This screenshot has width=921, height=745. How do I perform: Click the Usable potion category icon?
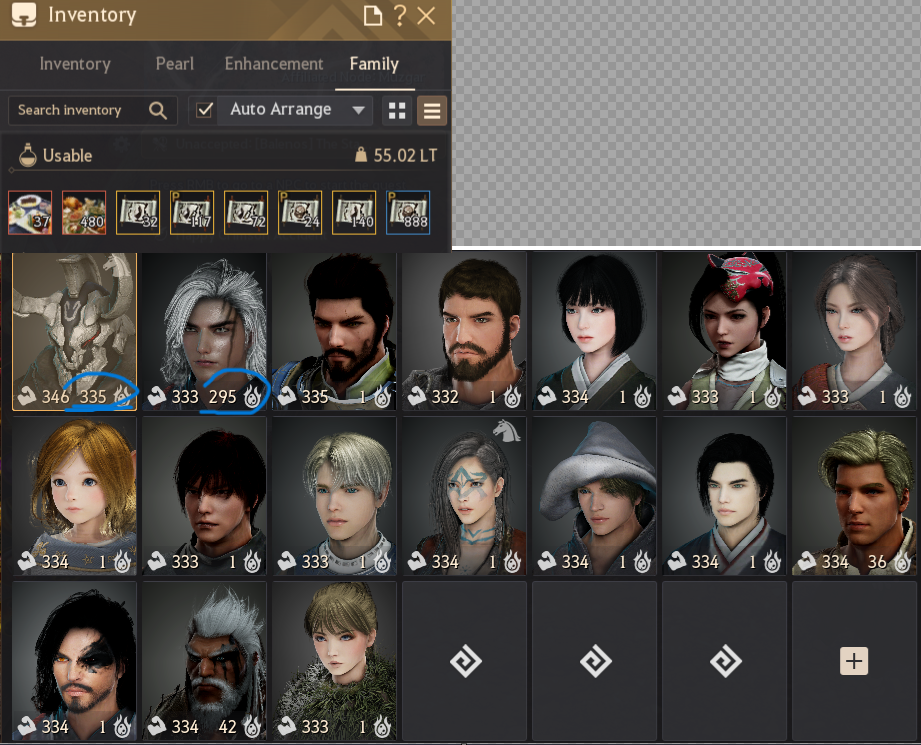point(28,155)
